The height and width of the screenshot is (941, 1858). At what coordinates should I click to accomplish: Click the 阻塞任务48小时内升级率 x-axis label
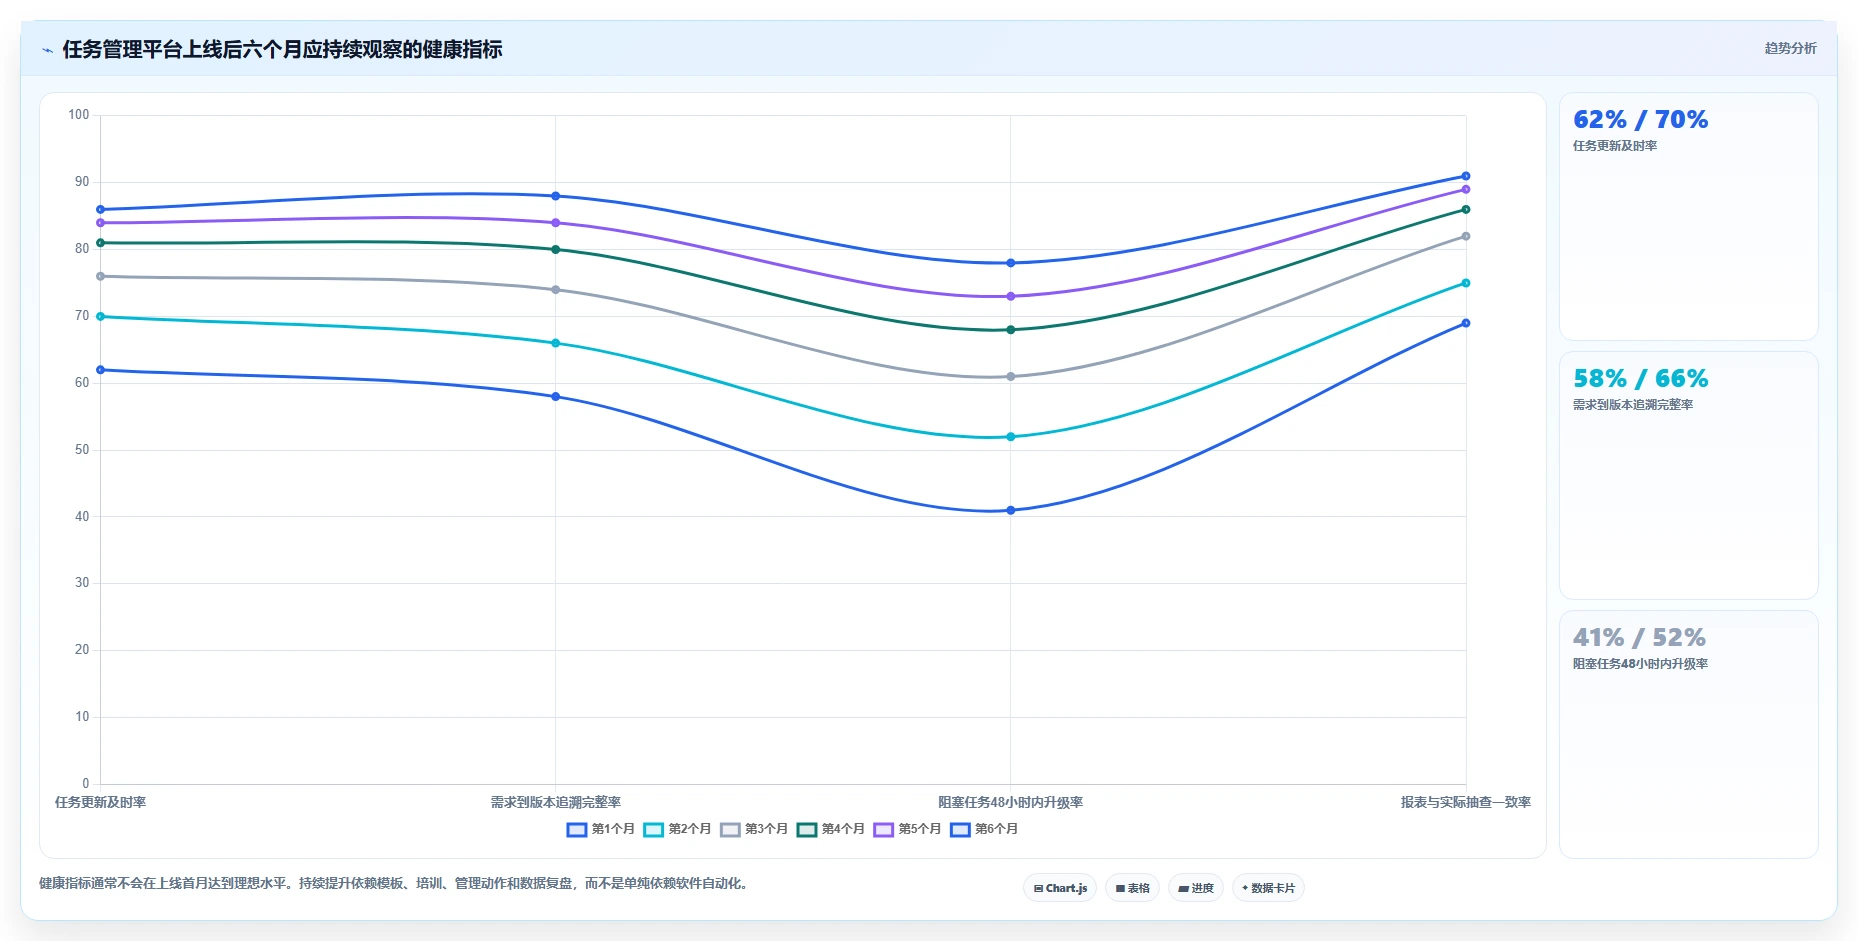[1010, 802]
